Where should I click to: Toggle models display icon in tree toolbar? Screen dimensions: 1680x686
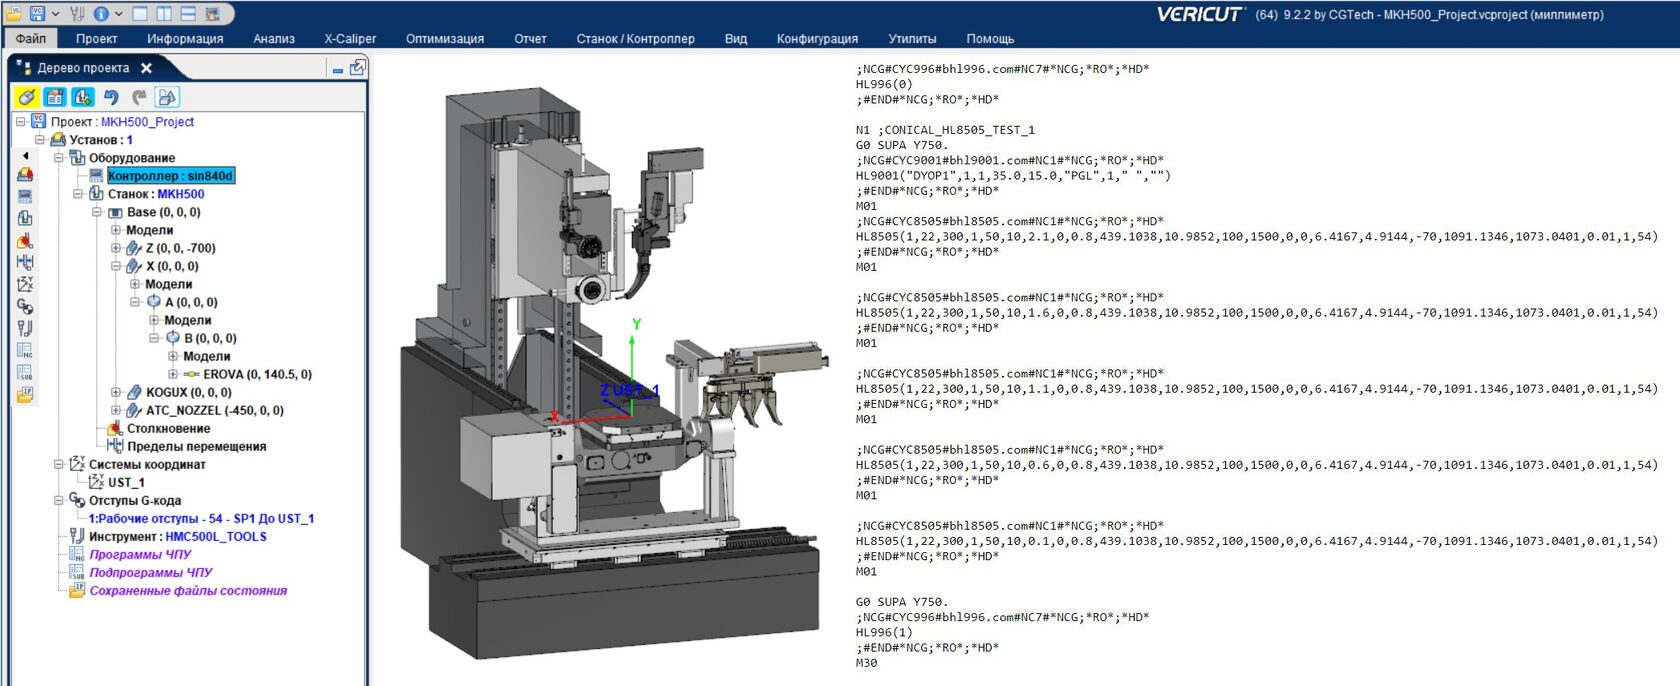click(167, 97)
